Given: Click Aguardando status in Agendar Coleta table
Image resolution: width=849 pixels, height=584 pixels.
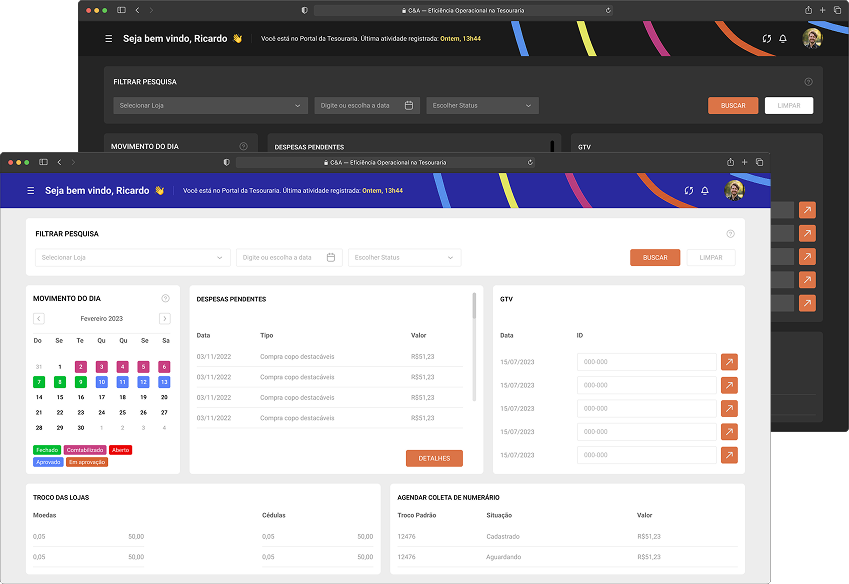Looking at the screenshot, I should tap(504, 557).
